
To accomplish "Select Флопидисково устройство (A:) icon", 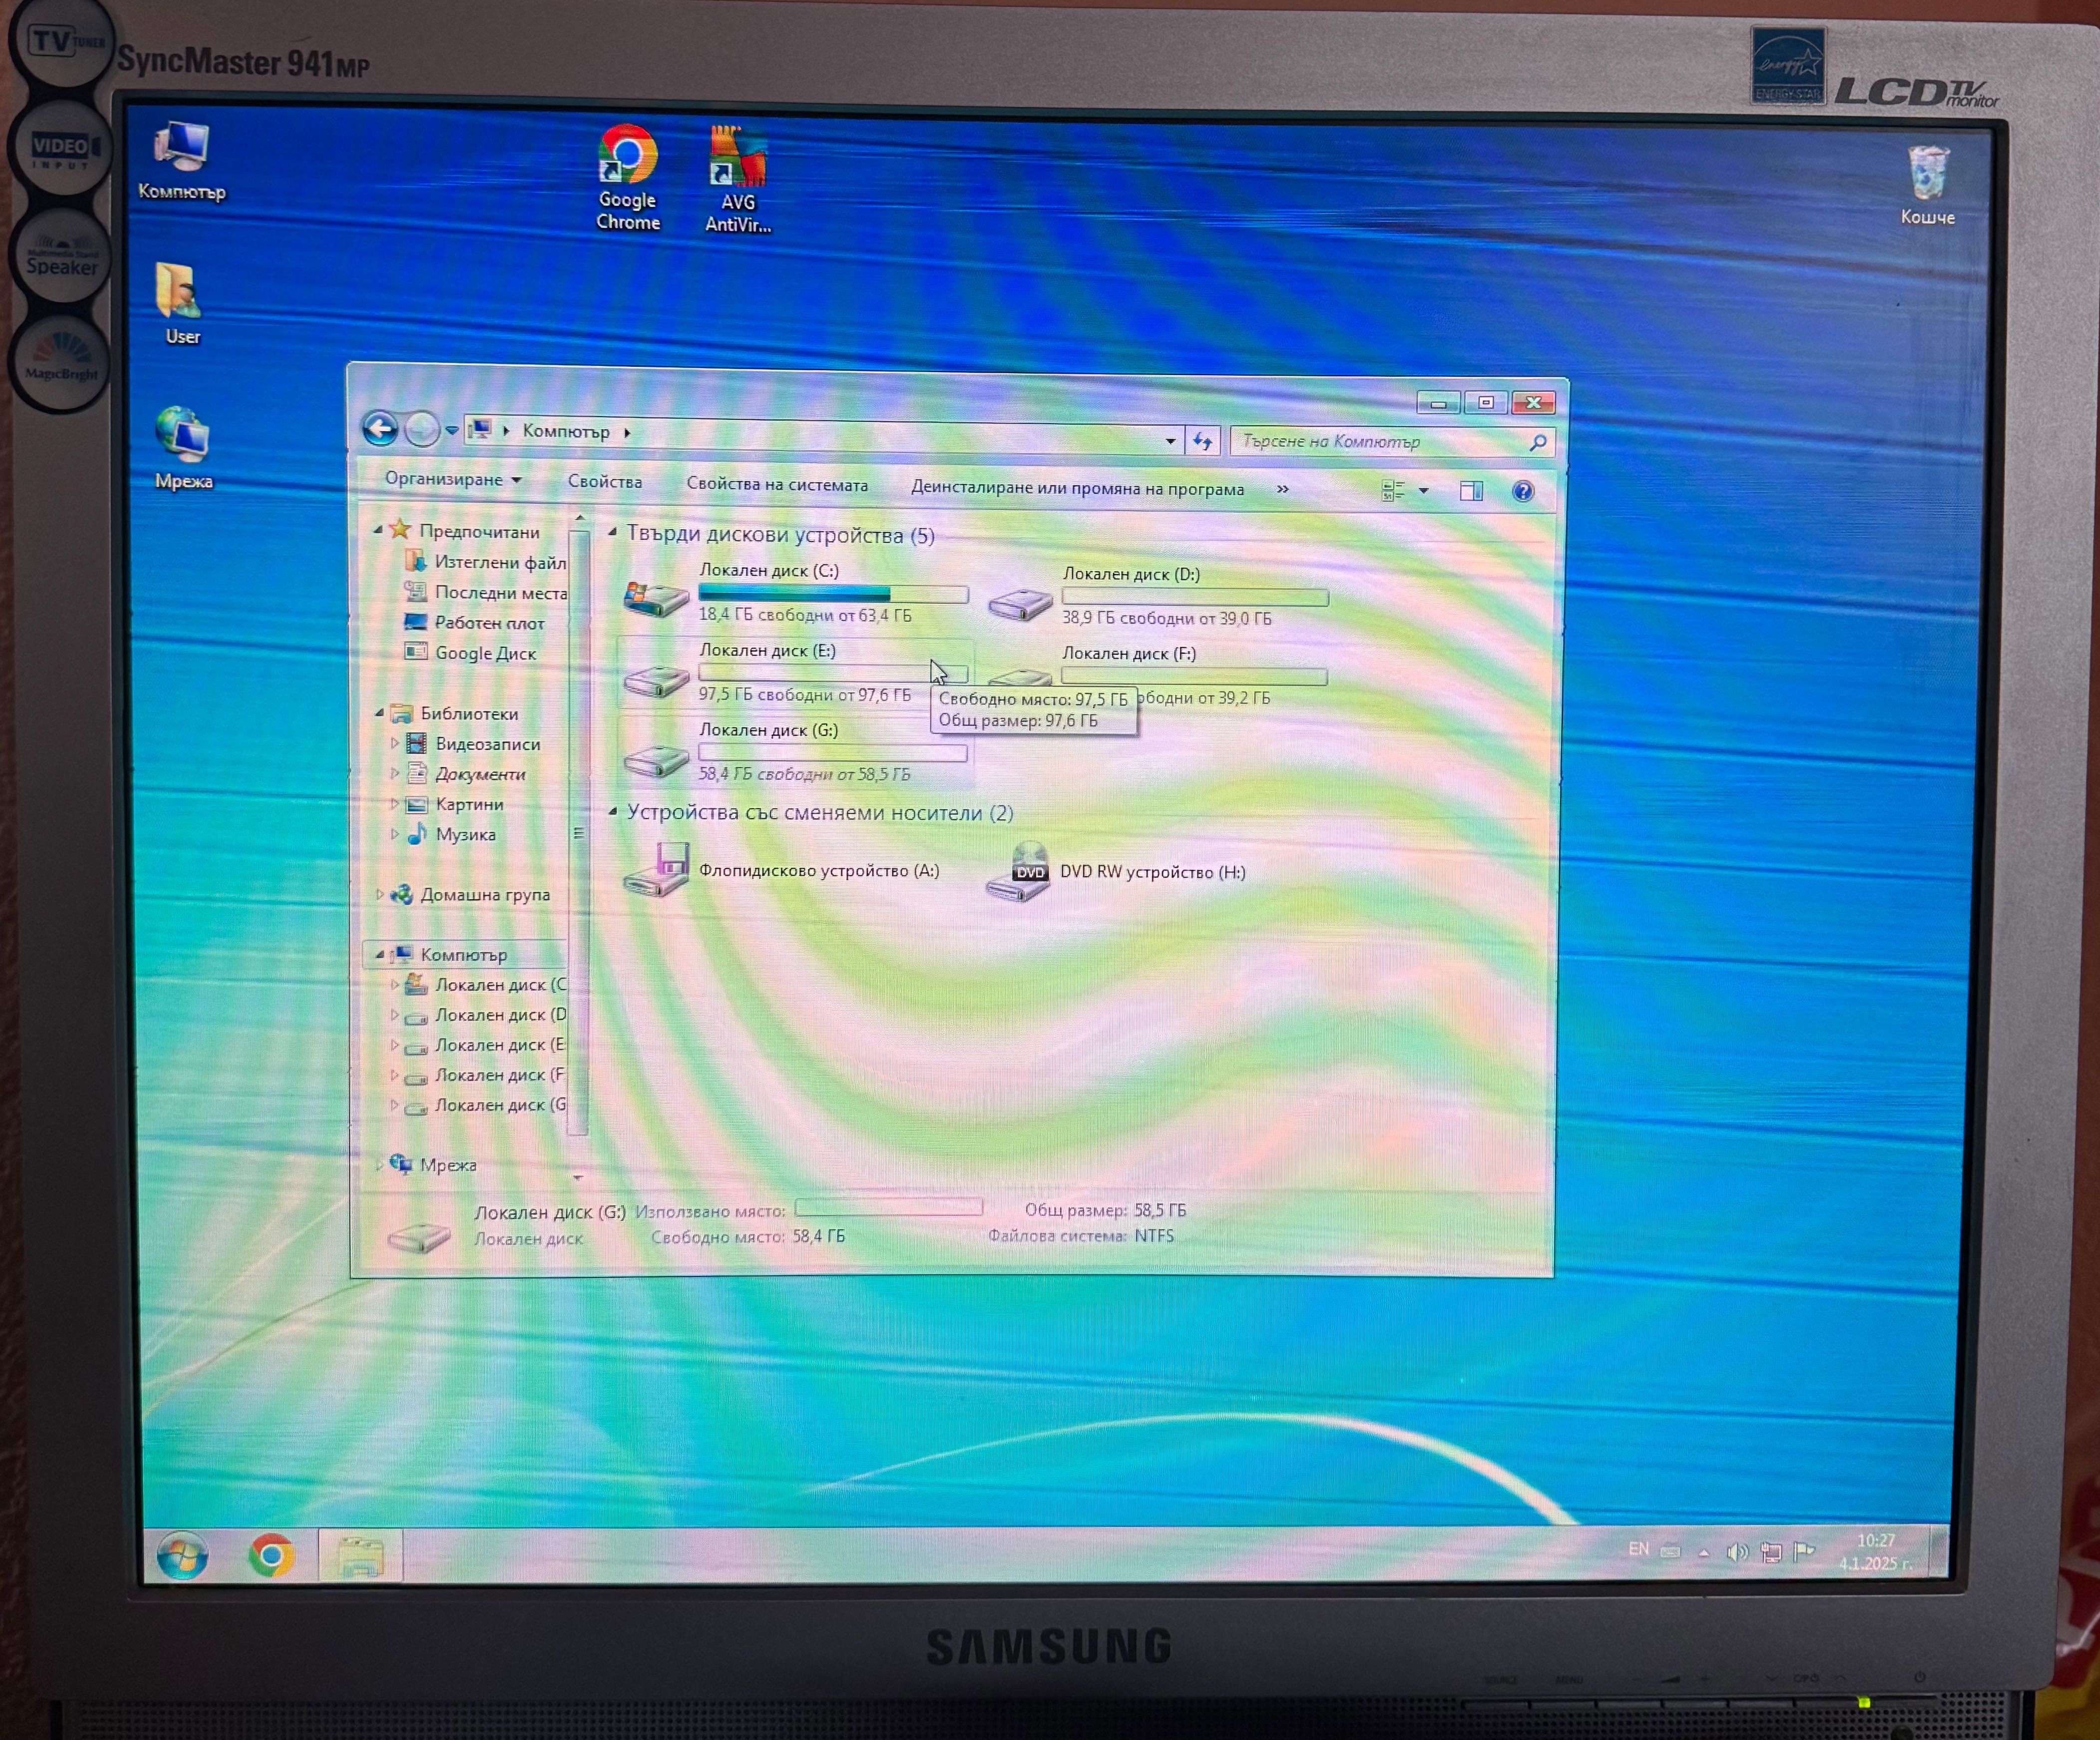I will 656,869.
